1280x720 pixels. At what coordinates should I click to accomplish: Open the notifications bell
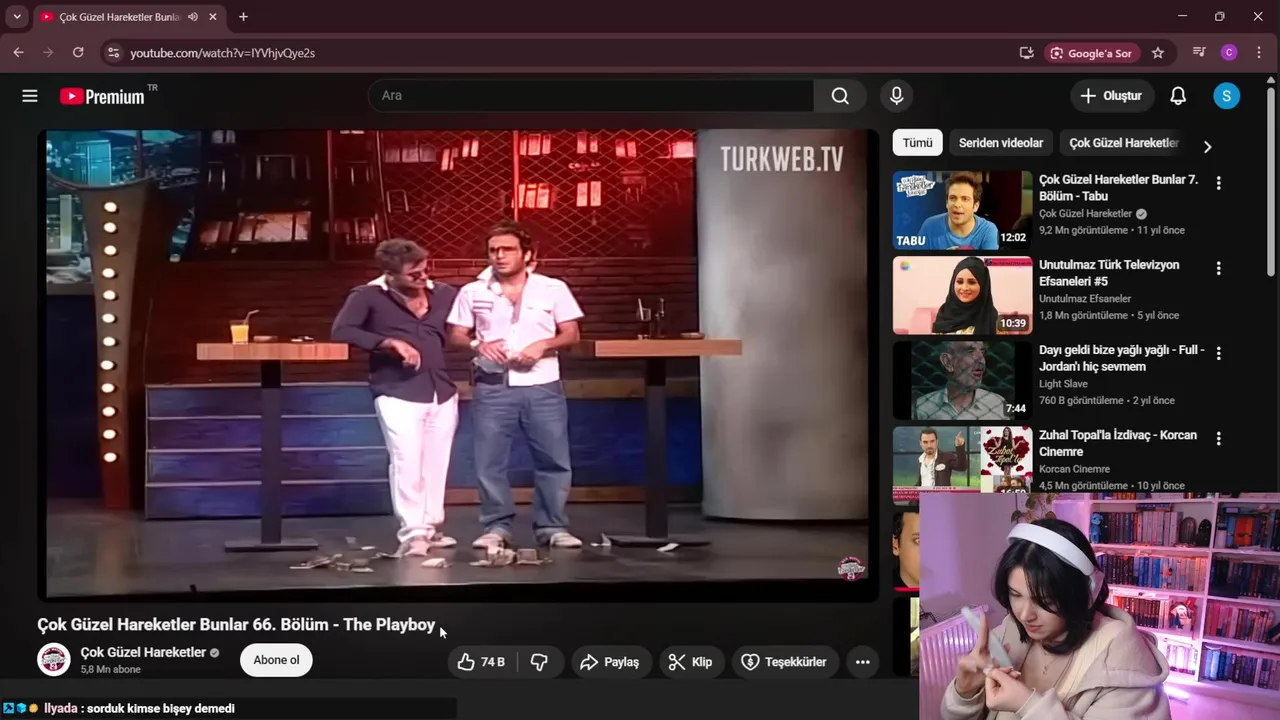(1178, 96)
